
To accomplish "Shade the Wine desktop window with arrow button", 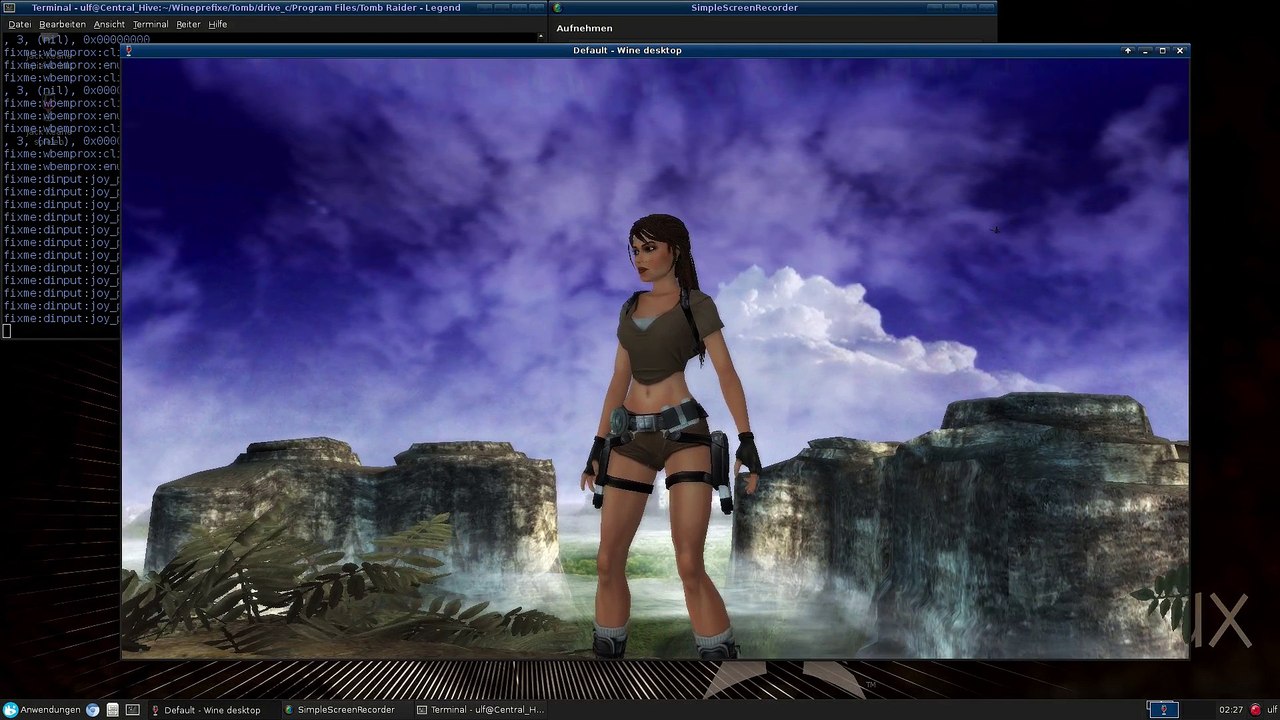I will (x=1128, y=50).
